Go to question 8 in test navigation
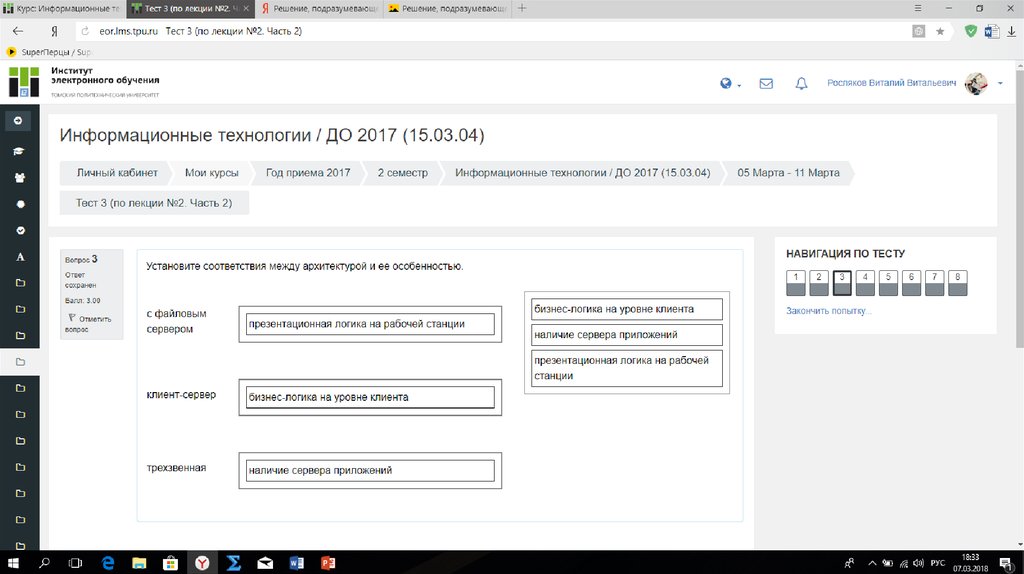 (958, 283)
